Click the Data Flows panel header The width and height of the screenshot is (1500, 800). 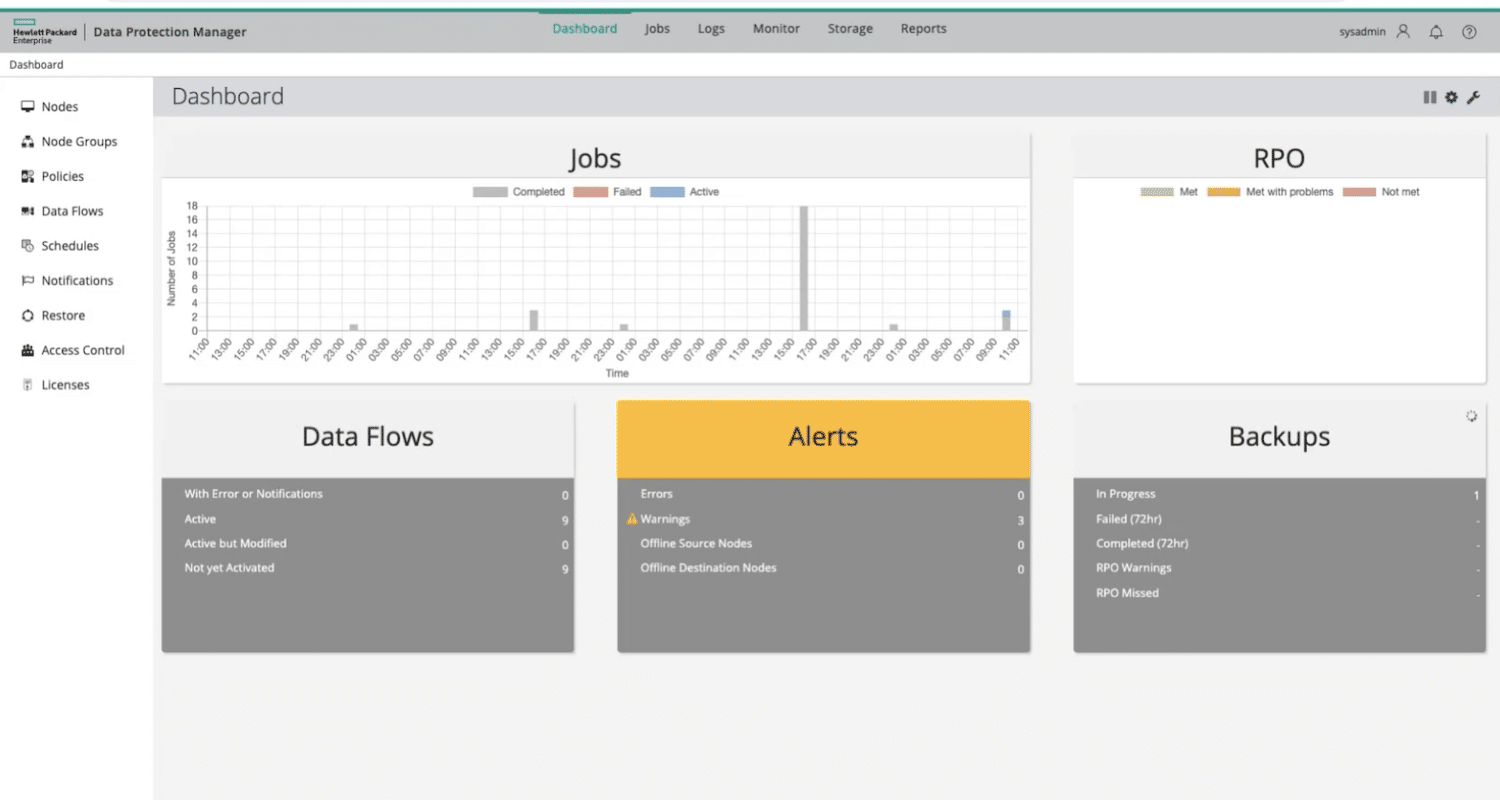tap(368, 437)
